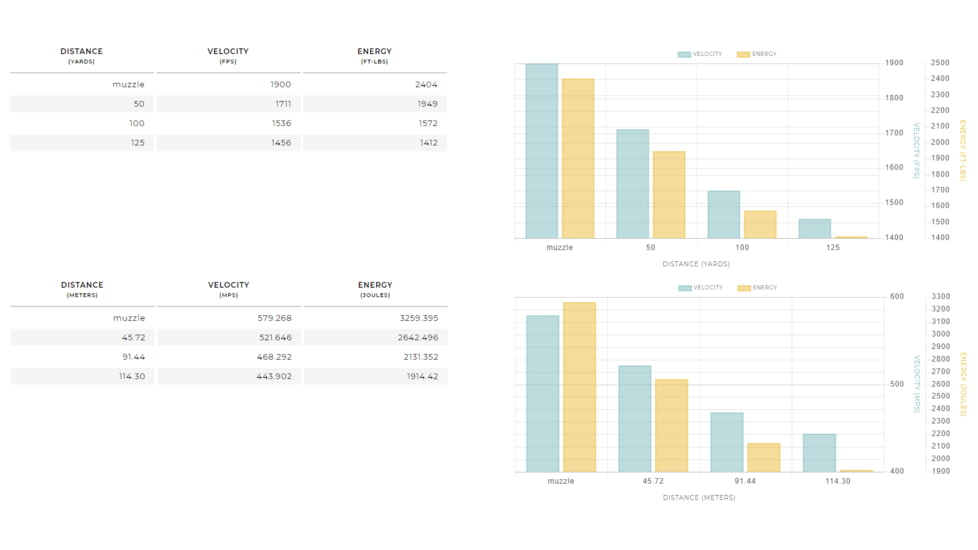Toggle the ENERGY legend in the yards chart
Image resolution: width=978 pixels, height=550 pixels.
[x=756, y=54]
